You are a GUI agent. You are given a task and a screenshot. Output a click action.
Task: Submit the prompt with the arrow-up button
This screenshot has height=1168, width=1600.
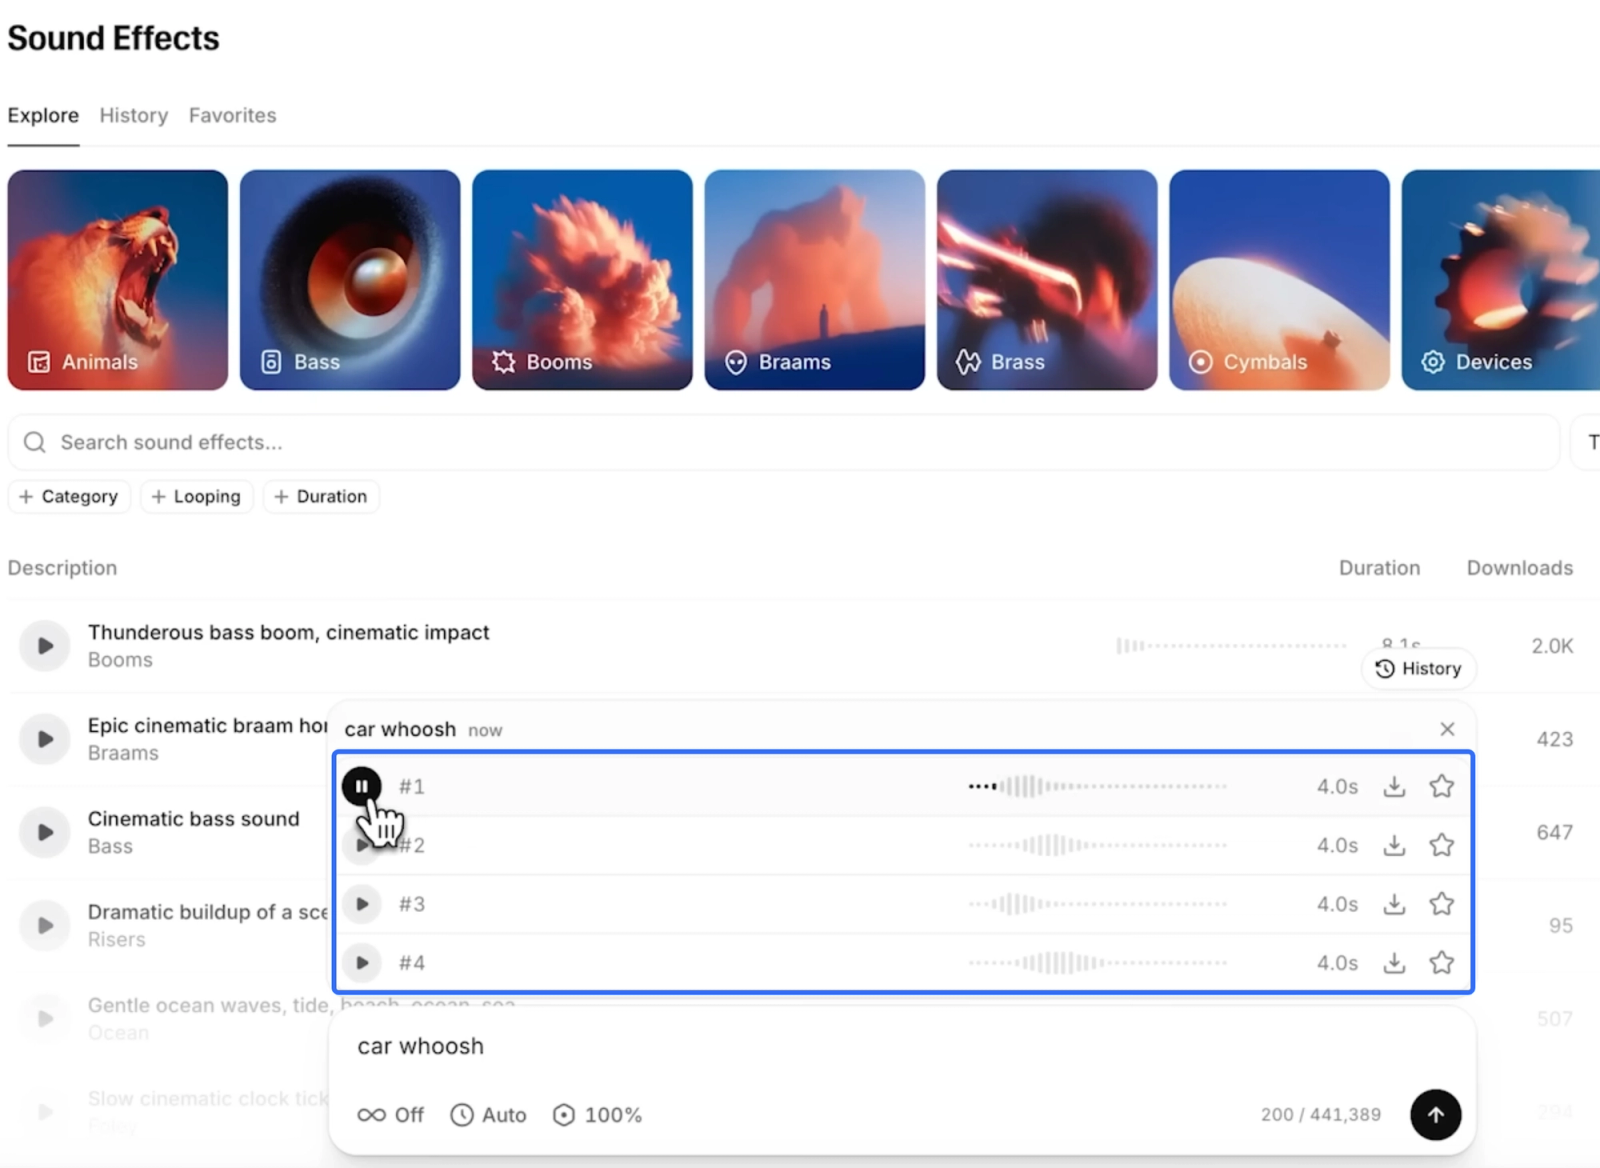1435,1115
